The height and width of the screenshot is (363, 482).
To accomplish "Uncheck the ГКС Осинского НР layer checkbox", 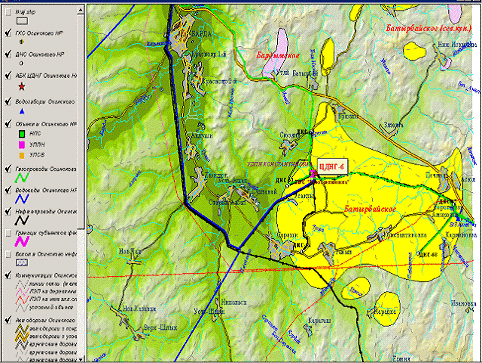I will pyautogui.click(x=8, y=33).
